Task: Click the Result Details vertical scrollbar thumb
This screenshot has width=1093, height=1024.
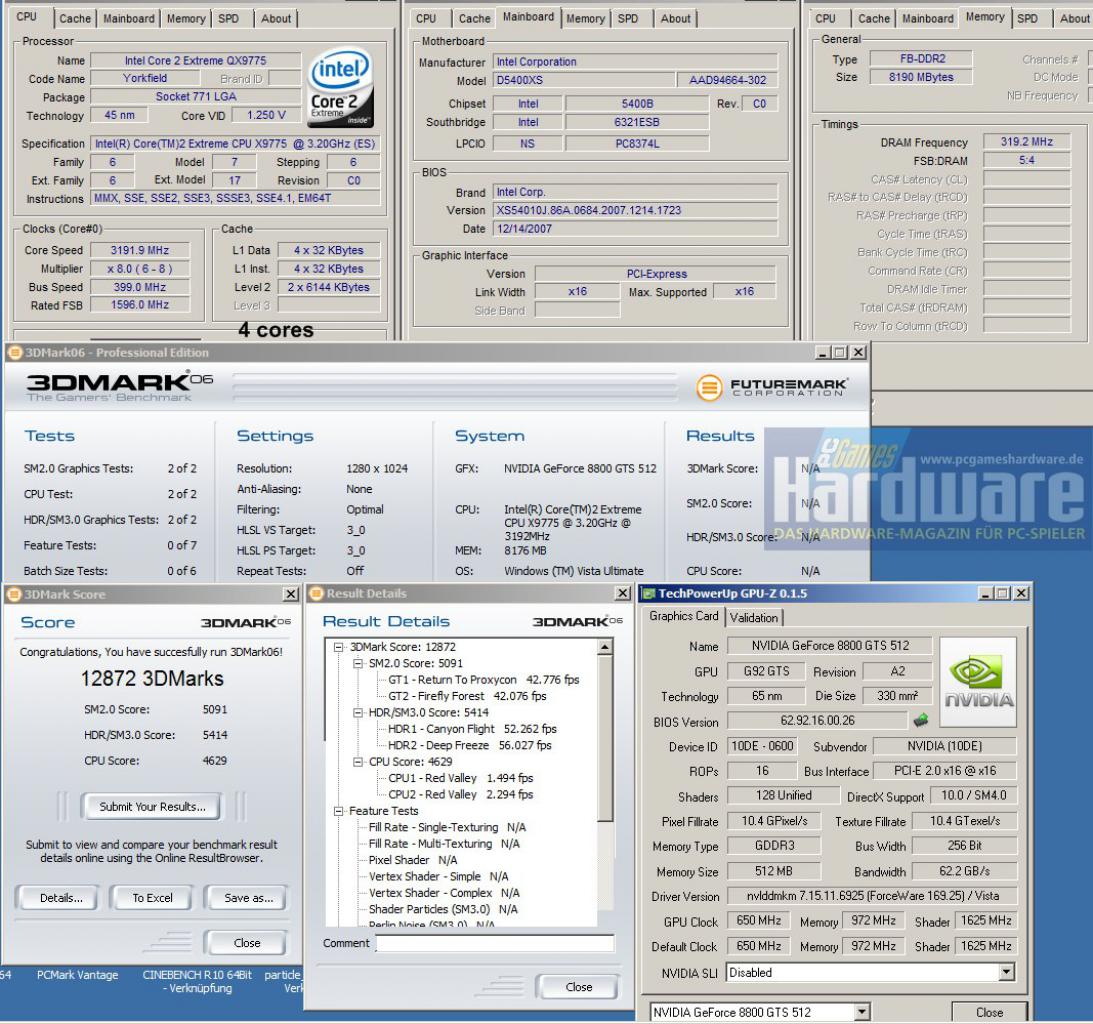Action: [605, 739]
